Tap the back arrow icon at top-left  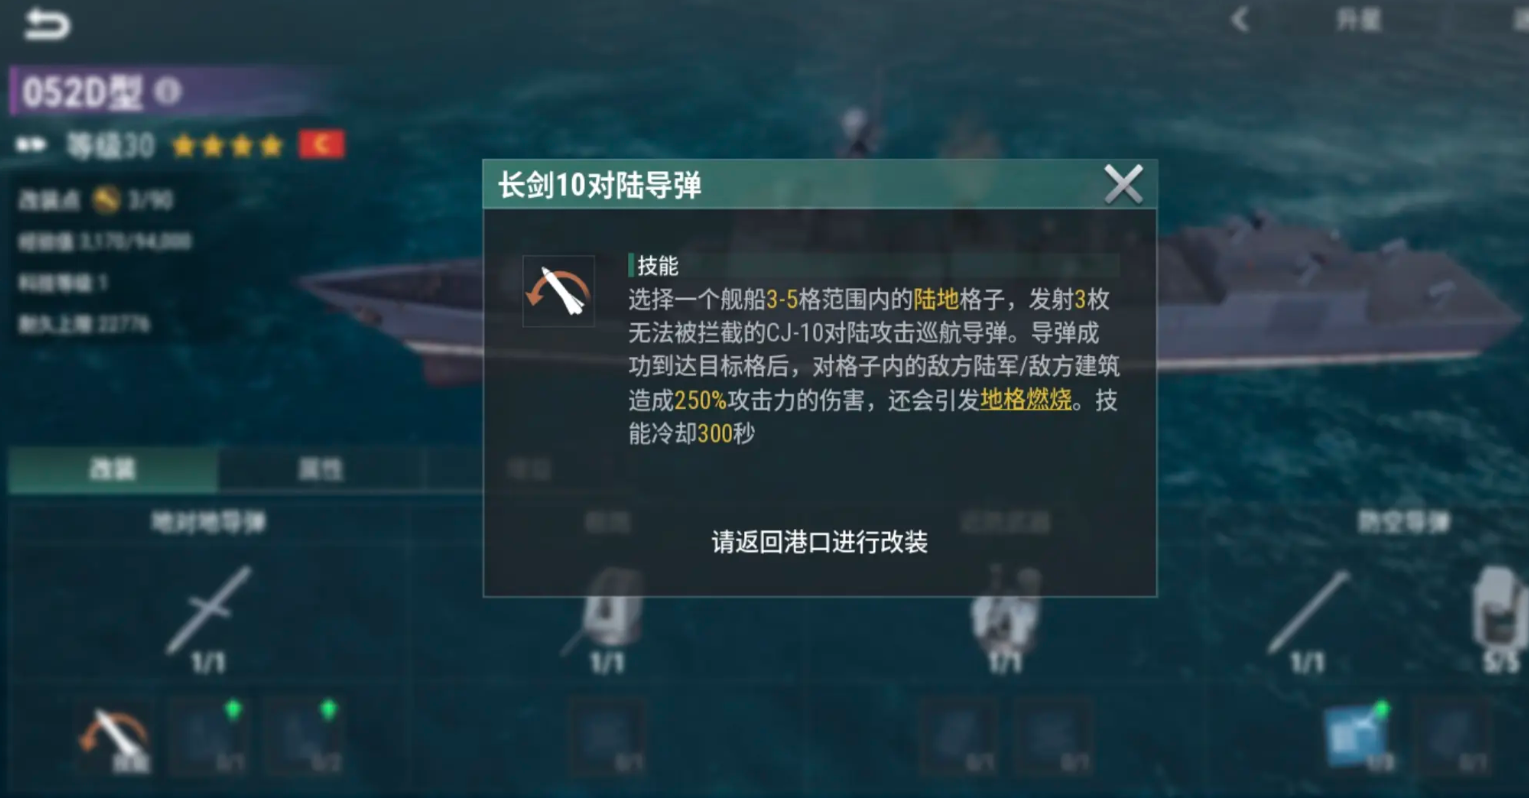click(x=47, y=23)
